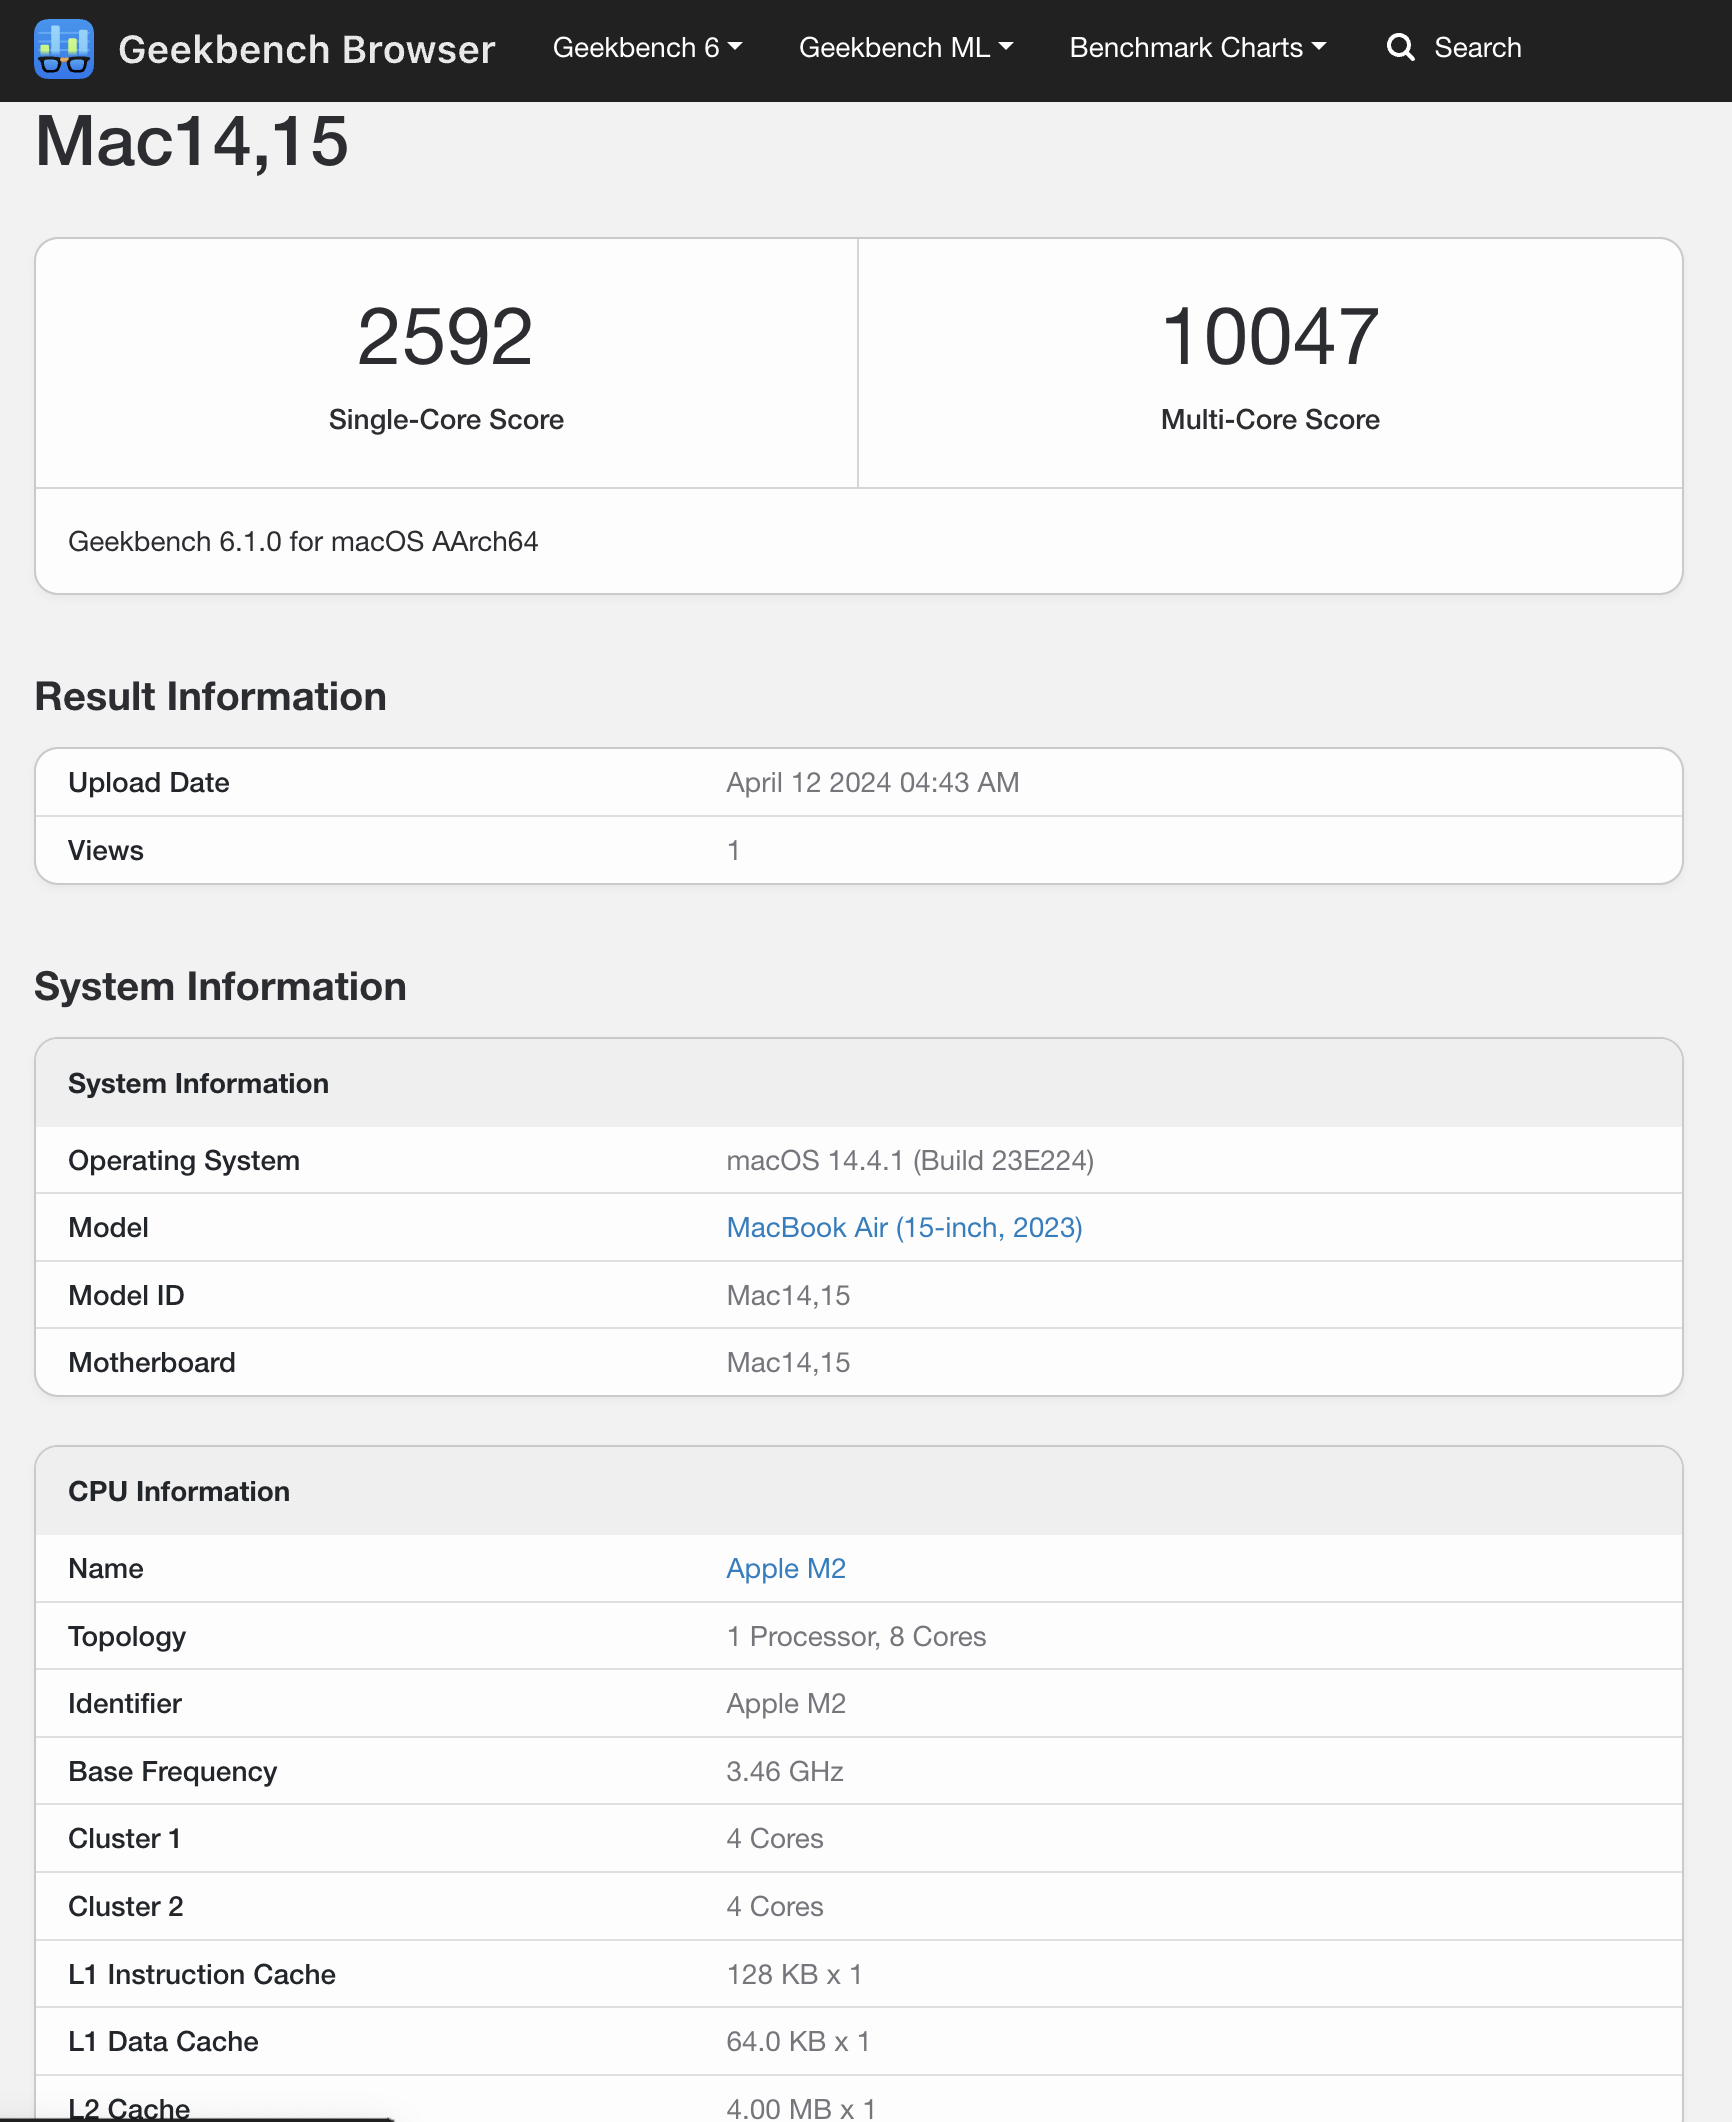
Task: Click the Cluster 1 row label
Action: pyautogui.click(x=125, y=1838)
